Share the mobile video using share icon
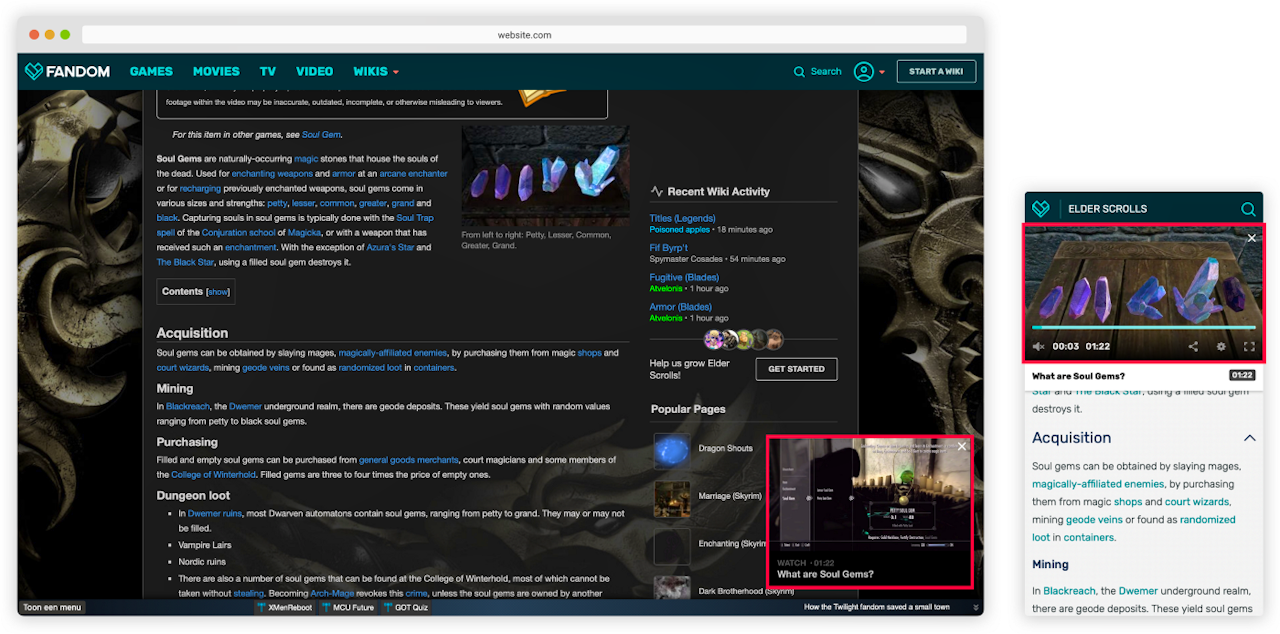Image resolution: width=1280 pixels, height=634 pixels. point(1193,347)
